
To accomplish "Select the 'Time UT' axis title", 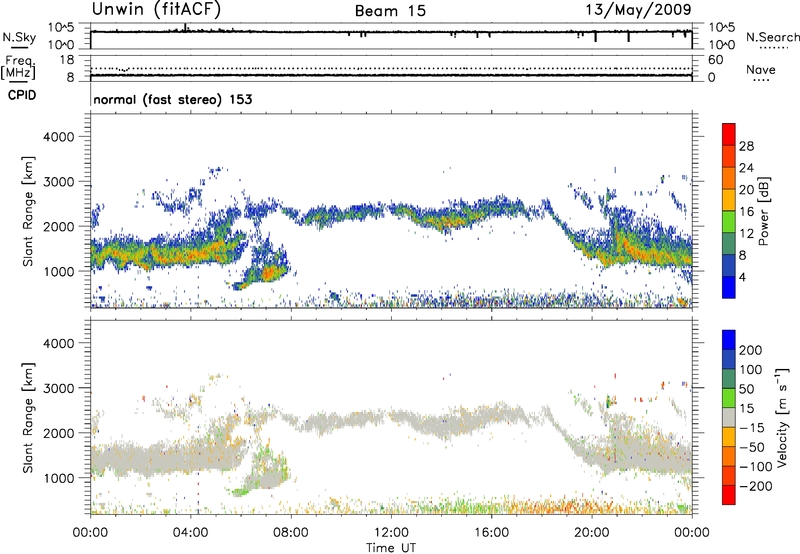I will pyautogui.click(x=391, y=548).
